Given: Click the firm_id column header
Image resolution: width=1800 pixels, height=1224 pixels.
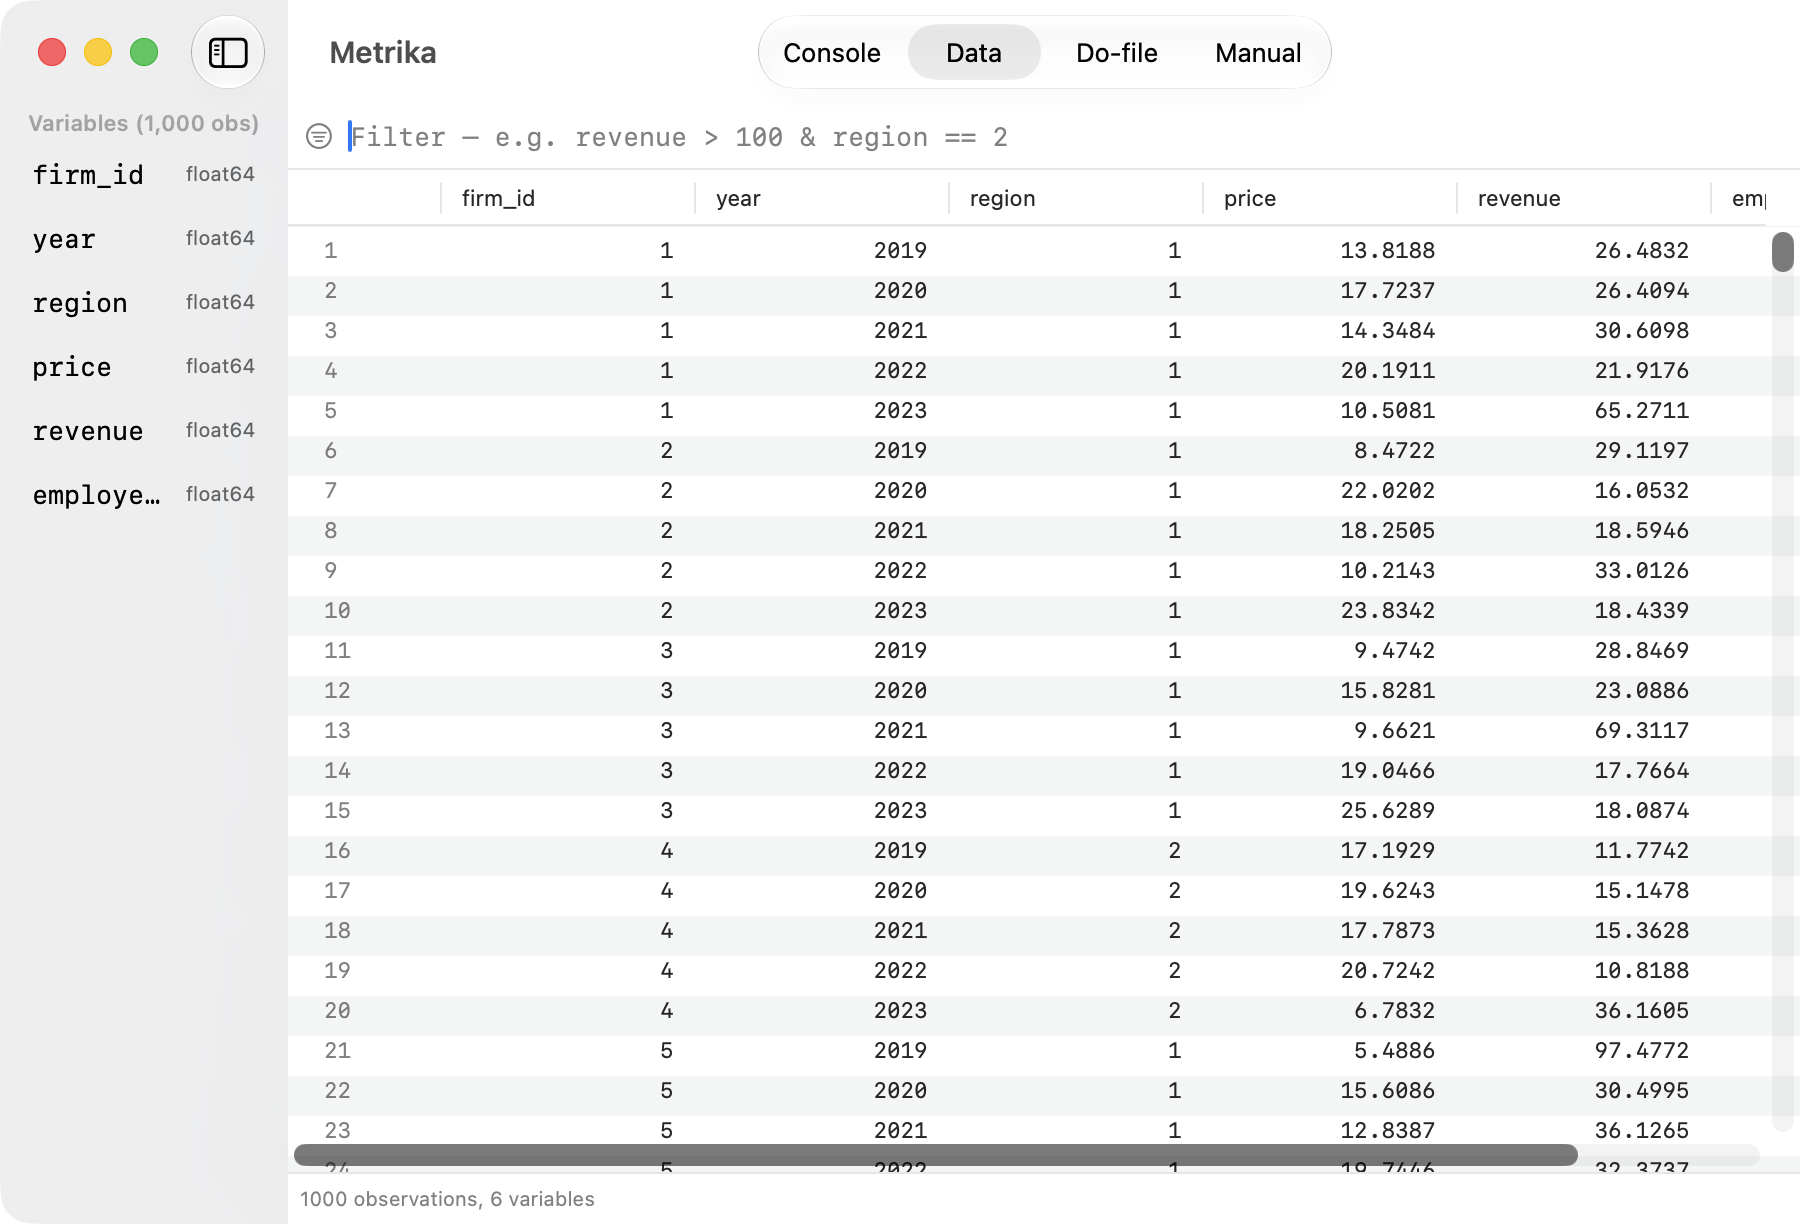Looking at the screenshot, I should pyautogui.click(x=568, y=198).
